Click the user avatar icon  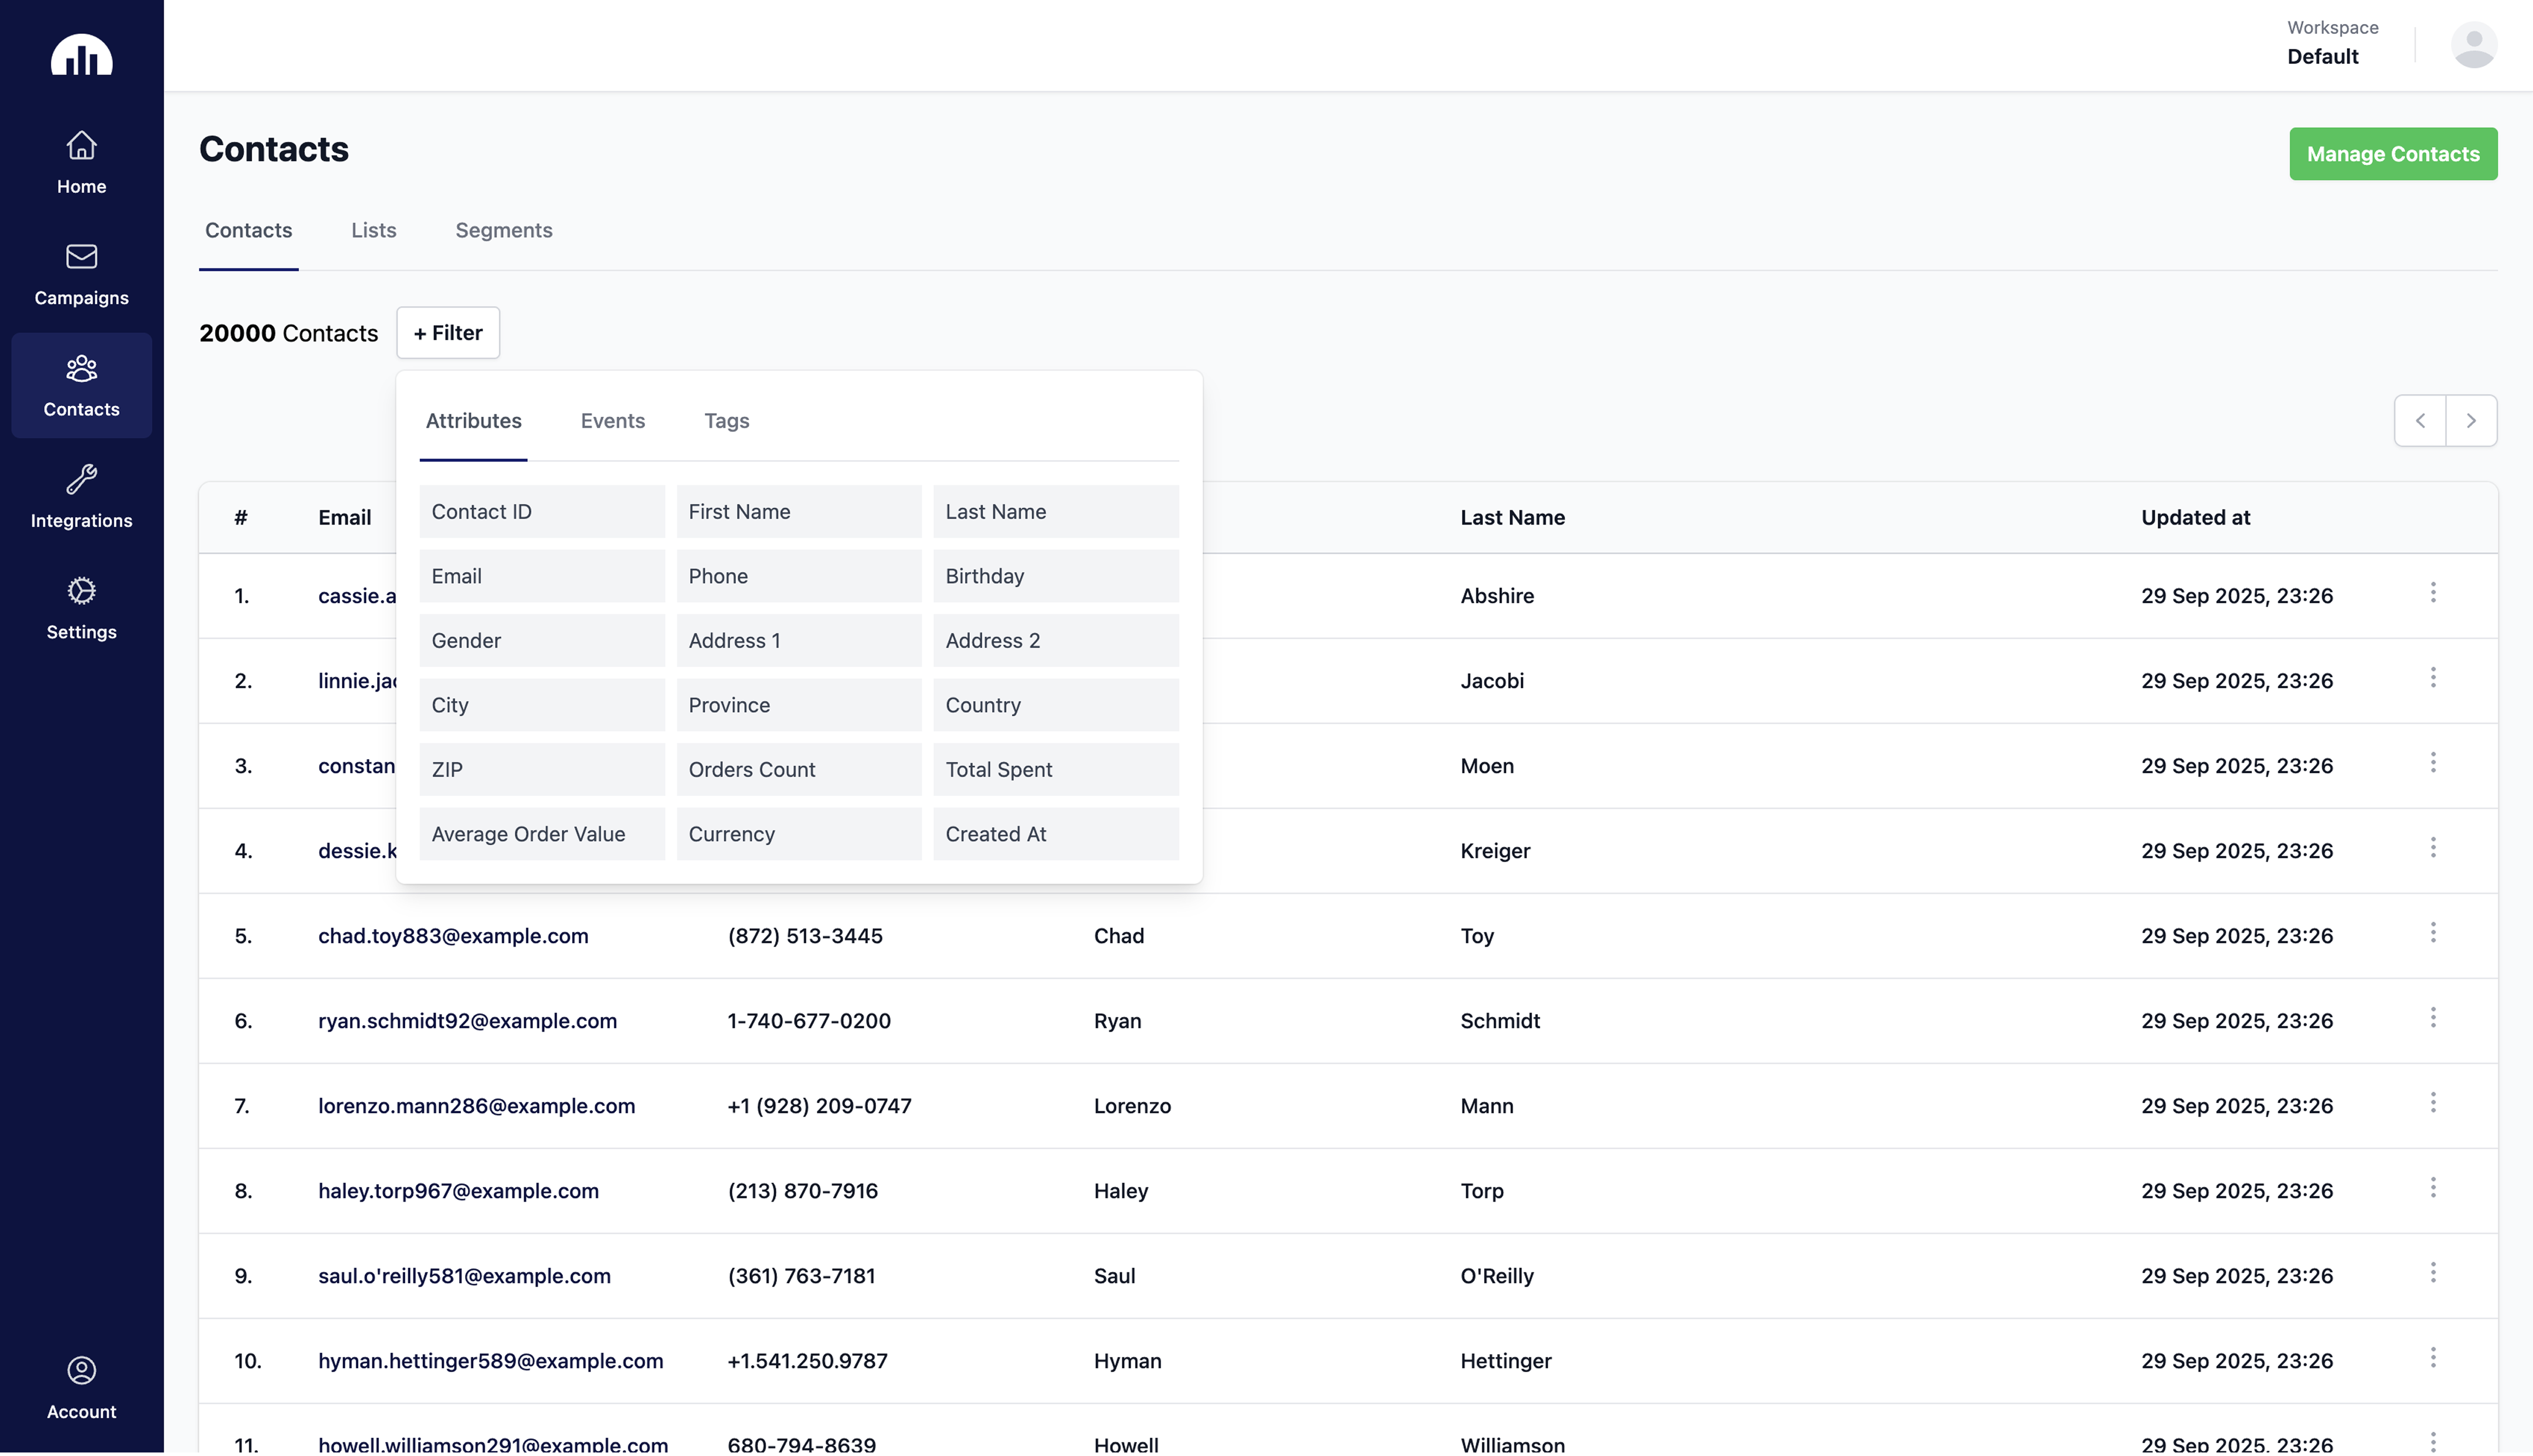(2473, 45)
